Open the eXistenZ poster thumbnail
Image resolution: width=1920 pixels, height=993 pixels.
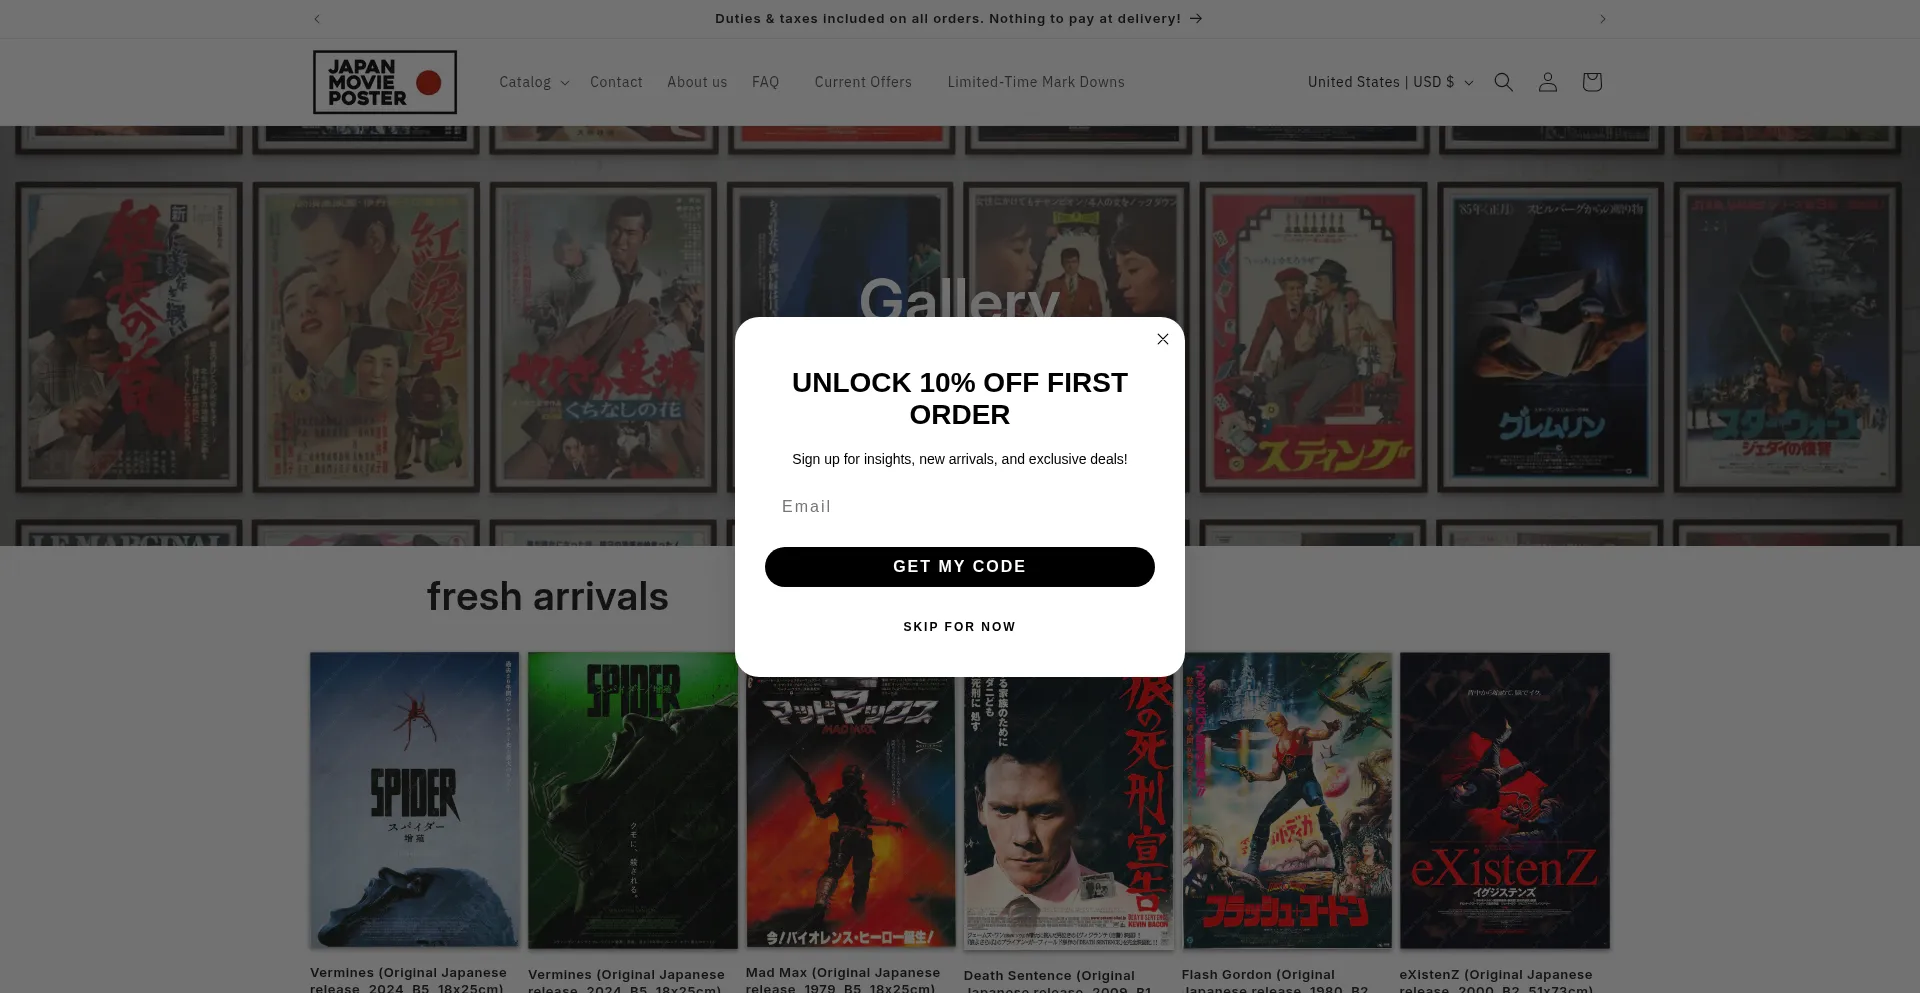(1504, 801)
